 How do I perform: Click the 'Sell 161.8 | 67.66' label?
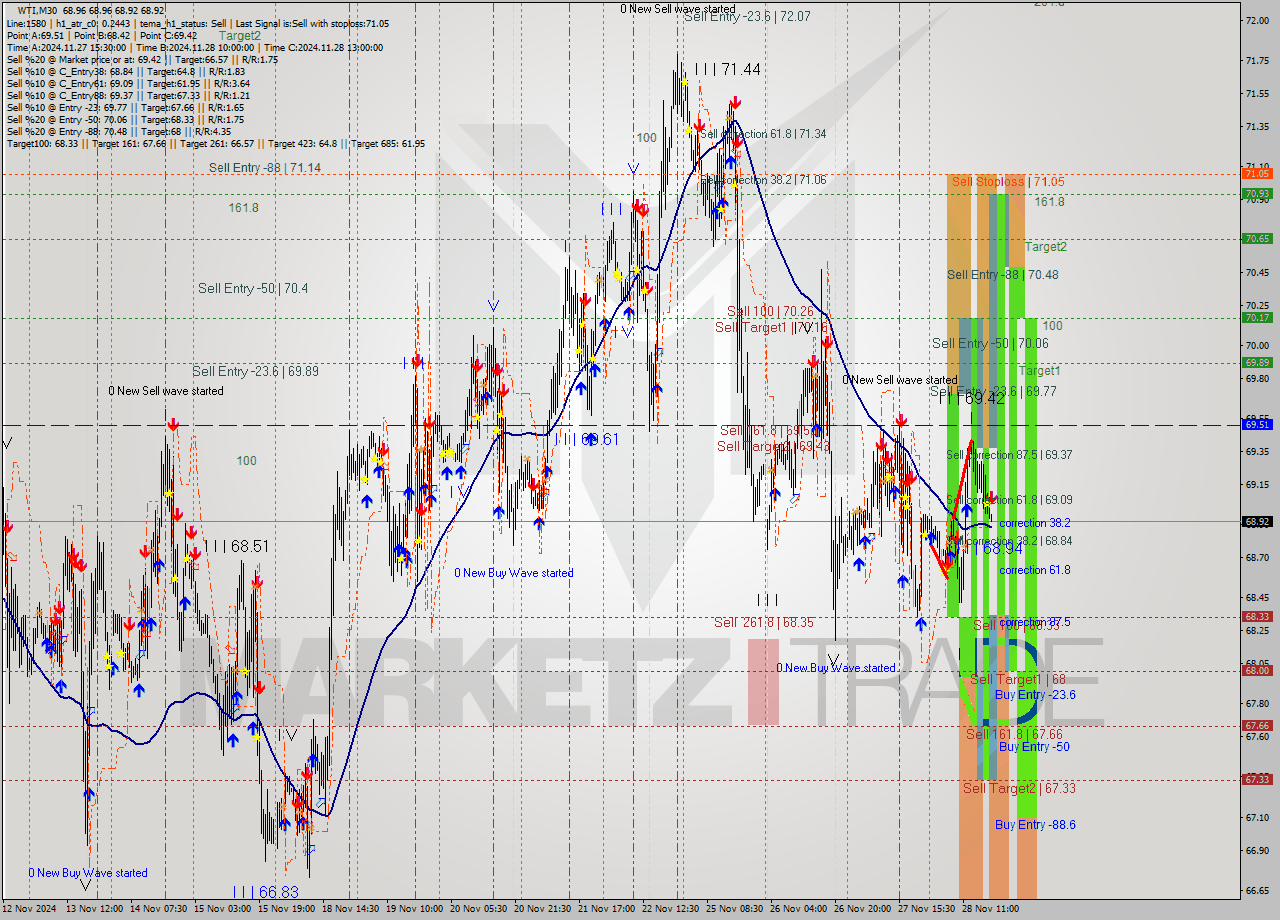[x=1014, y=734]
